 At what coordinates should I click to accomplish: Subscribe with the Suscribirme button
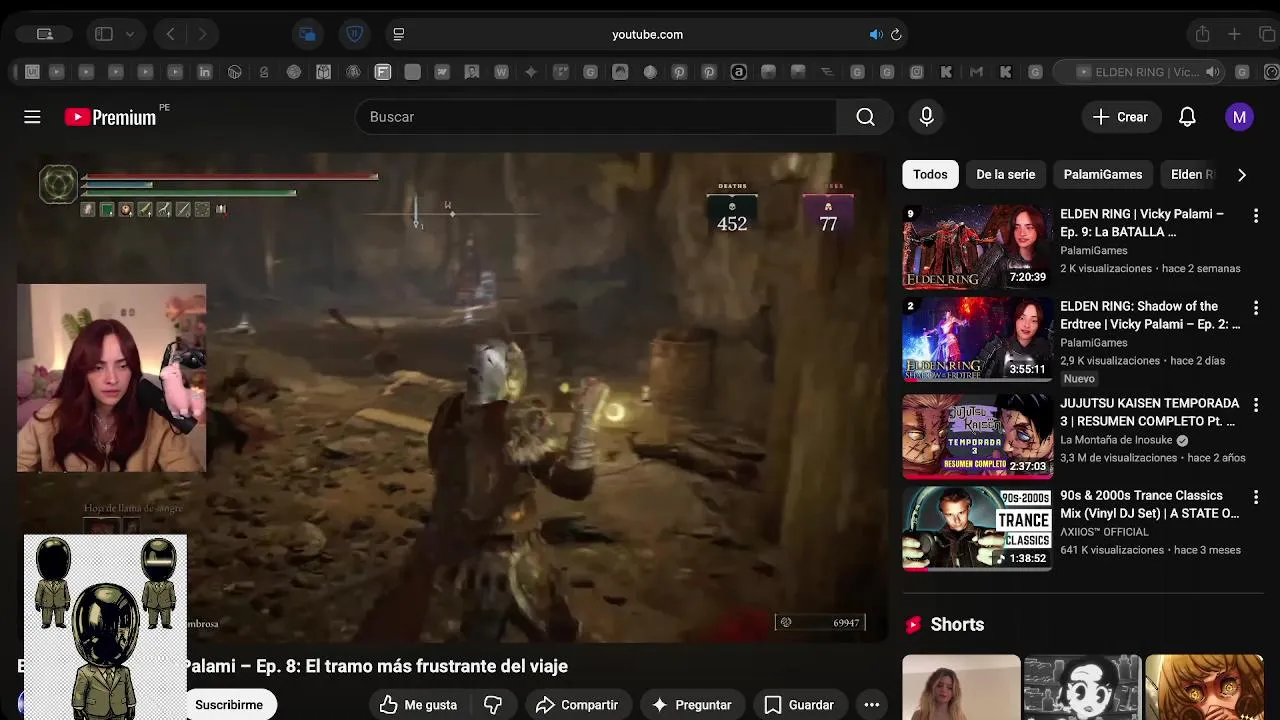229,705
